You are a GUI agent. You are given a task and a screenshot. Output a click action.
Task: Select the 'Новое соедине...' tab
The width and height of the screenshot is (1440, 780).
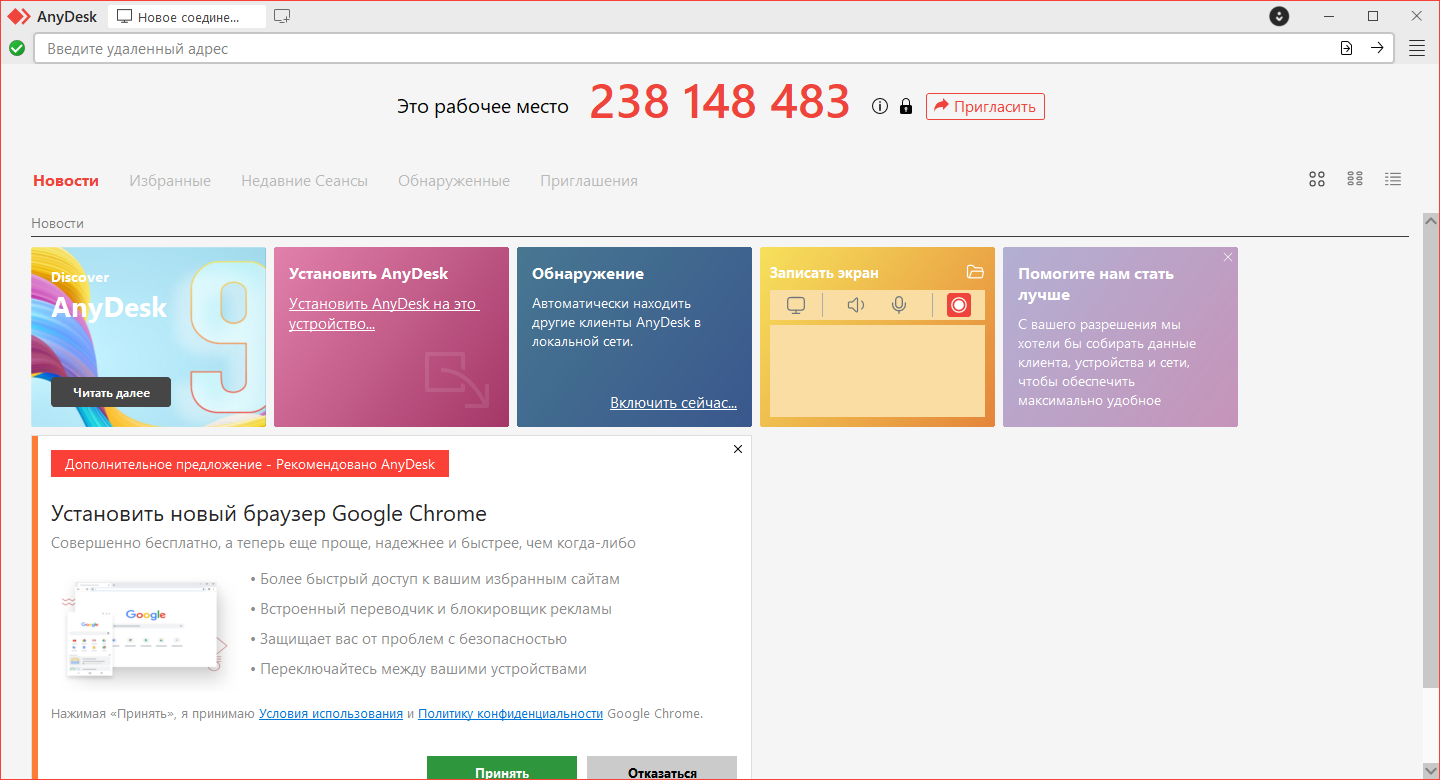tap(187, 17)
